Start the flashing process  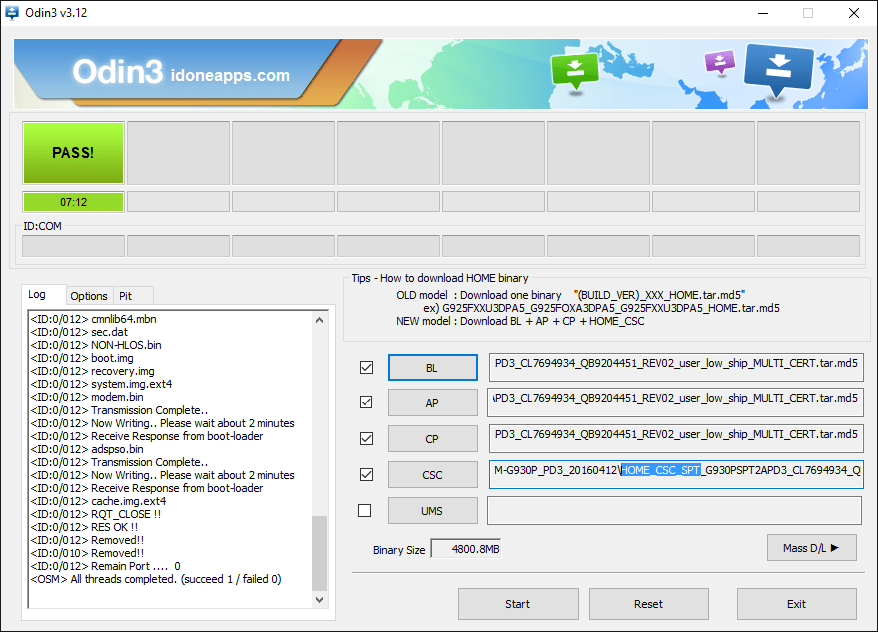pyautogui.click(x=518, y=603)
